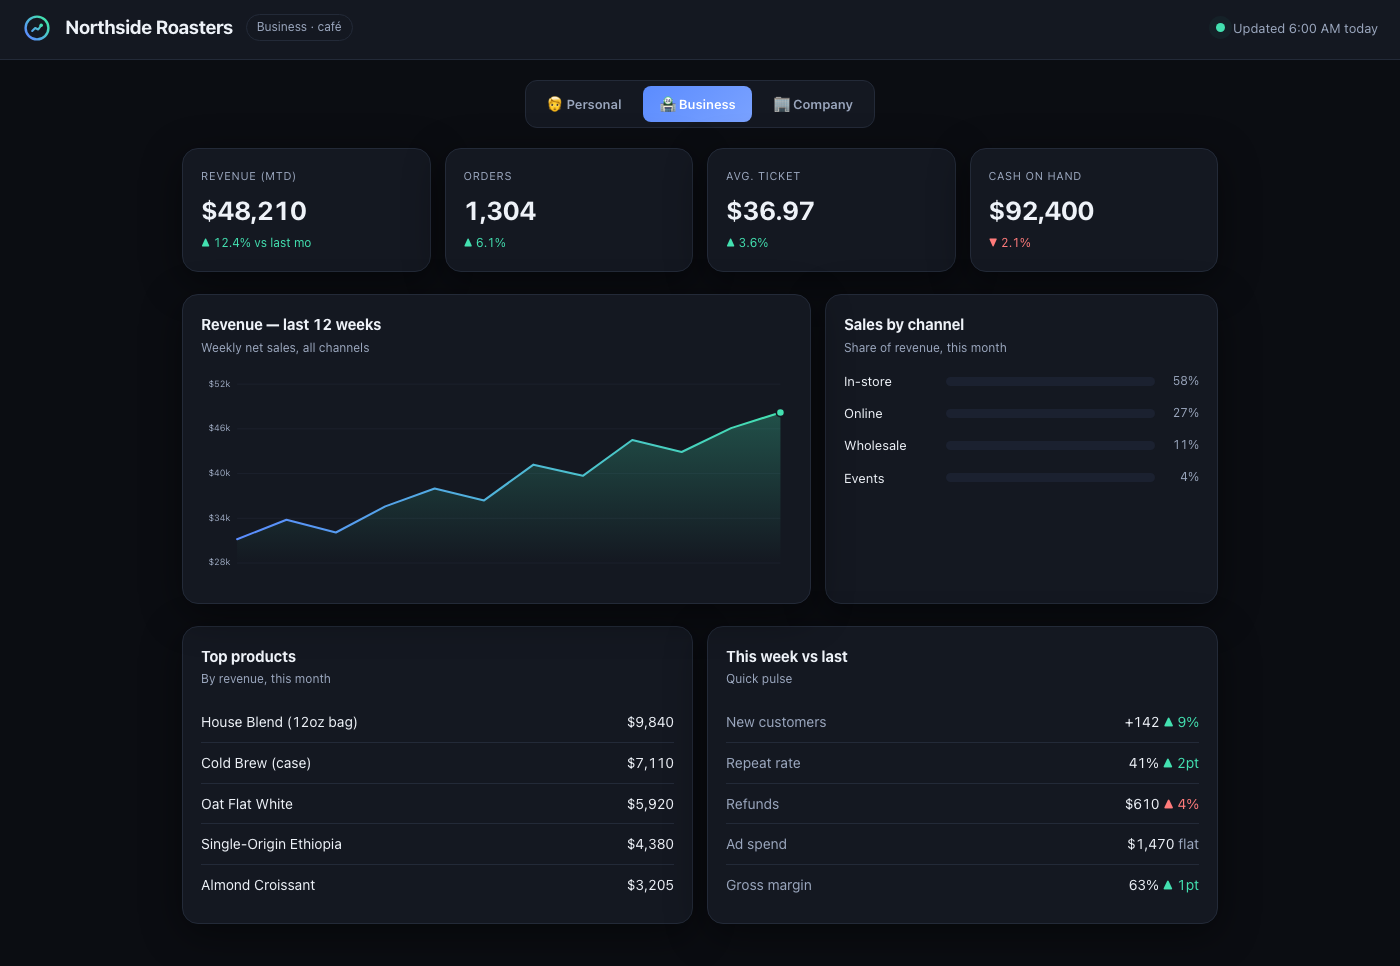Click the Top products heading
This screenshot has height=966, width=1400.
point(248,657)
